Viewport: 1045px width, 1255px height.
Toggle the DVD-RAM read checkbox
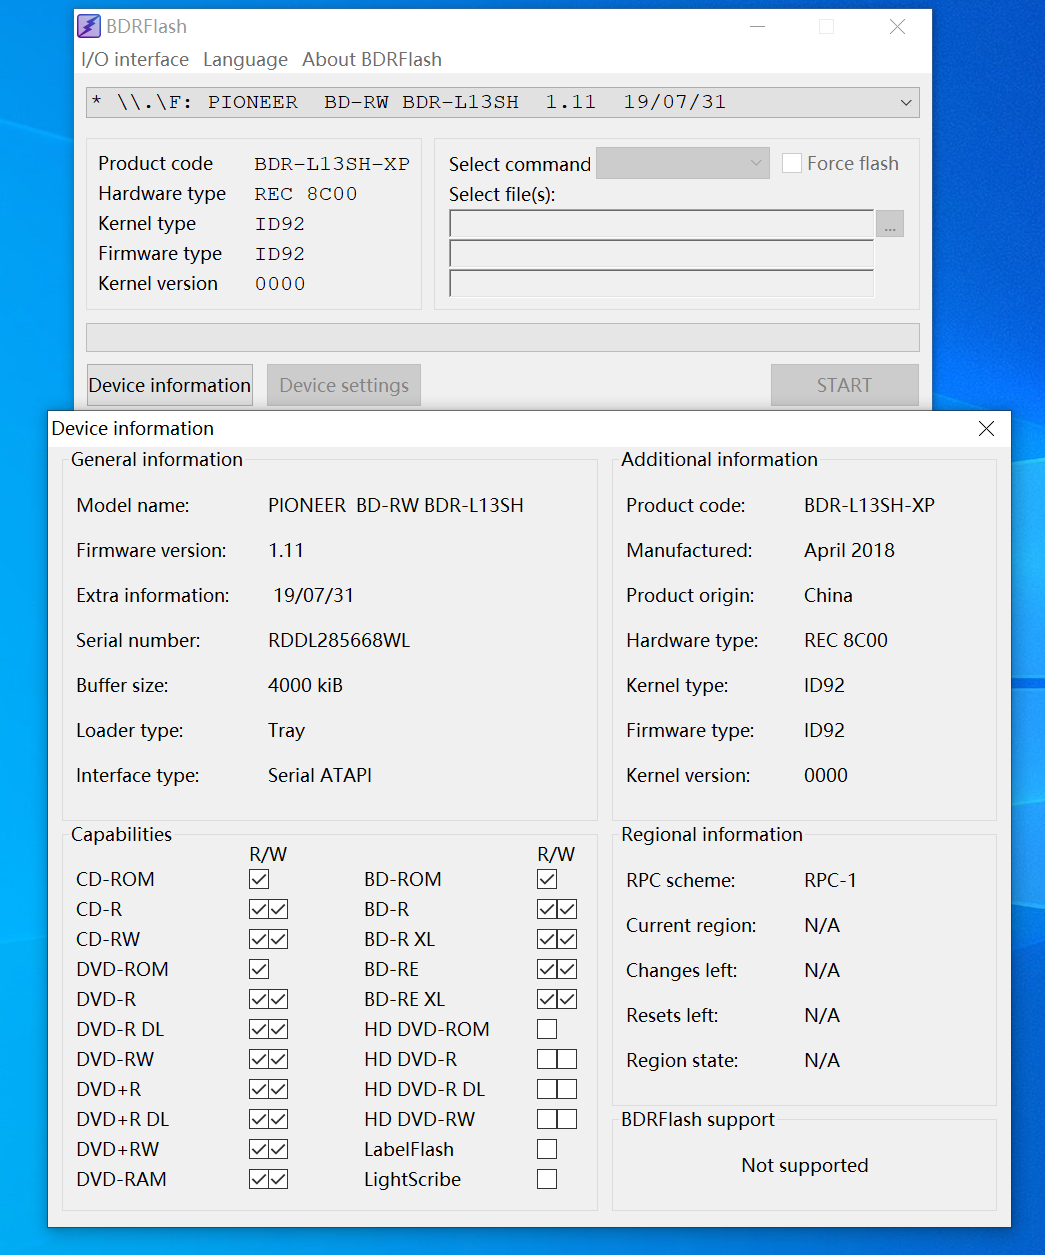[x=259, y=1179]
